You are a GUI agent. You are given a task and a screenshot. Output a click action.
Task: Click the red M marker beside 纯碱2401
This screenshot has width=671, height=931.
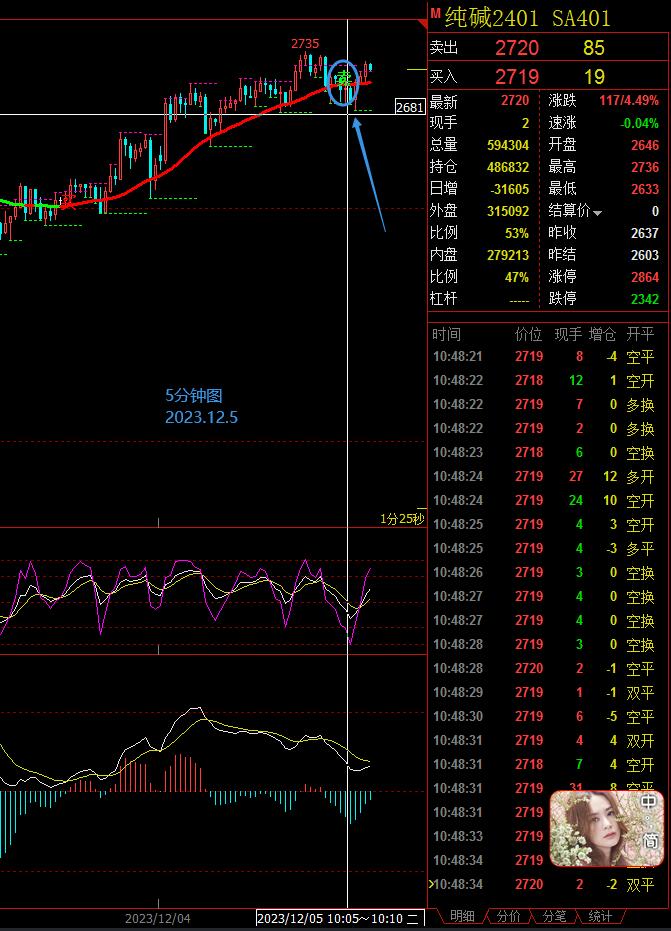[435, 13]
